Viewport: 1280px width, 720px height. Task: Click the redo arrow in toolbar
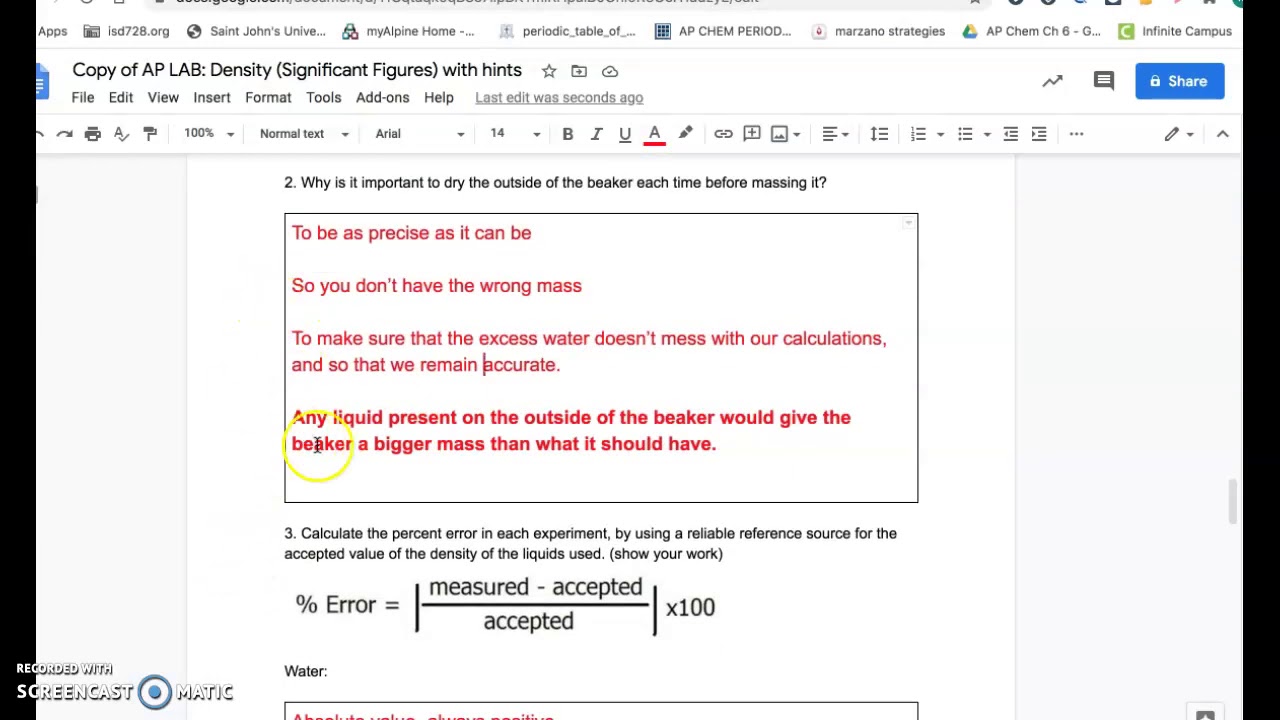click(64, 134)
